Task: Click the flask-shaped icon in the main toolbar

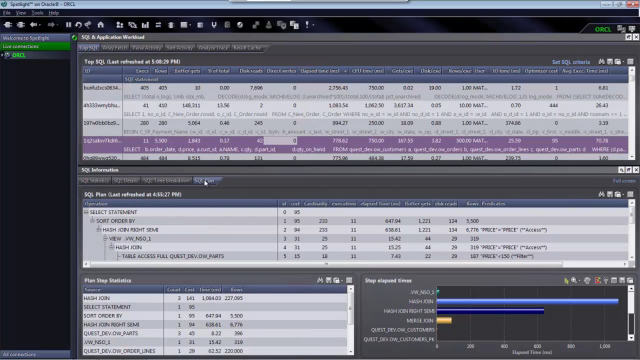Action: point(269,25)
